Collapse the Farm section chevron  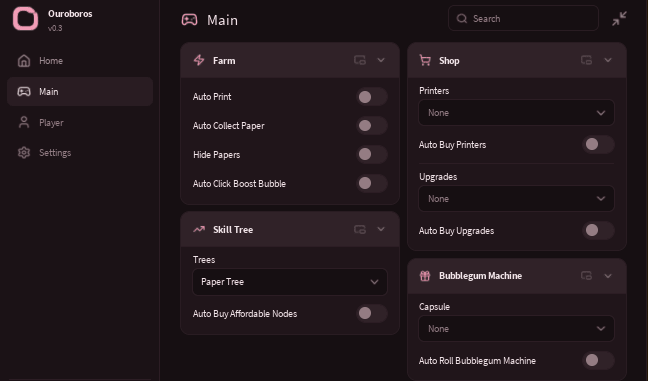pyautogui.click(x=381, y=60)
